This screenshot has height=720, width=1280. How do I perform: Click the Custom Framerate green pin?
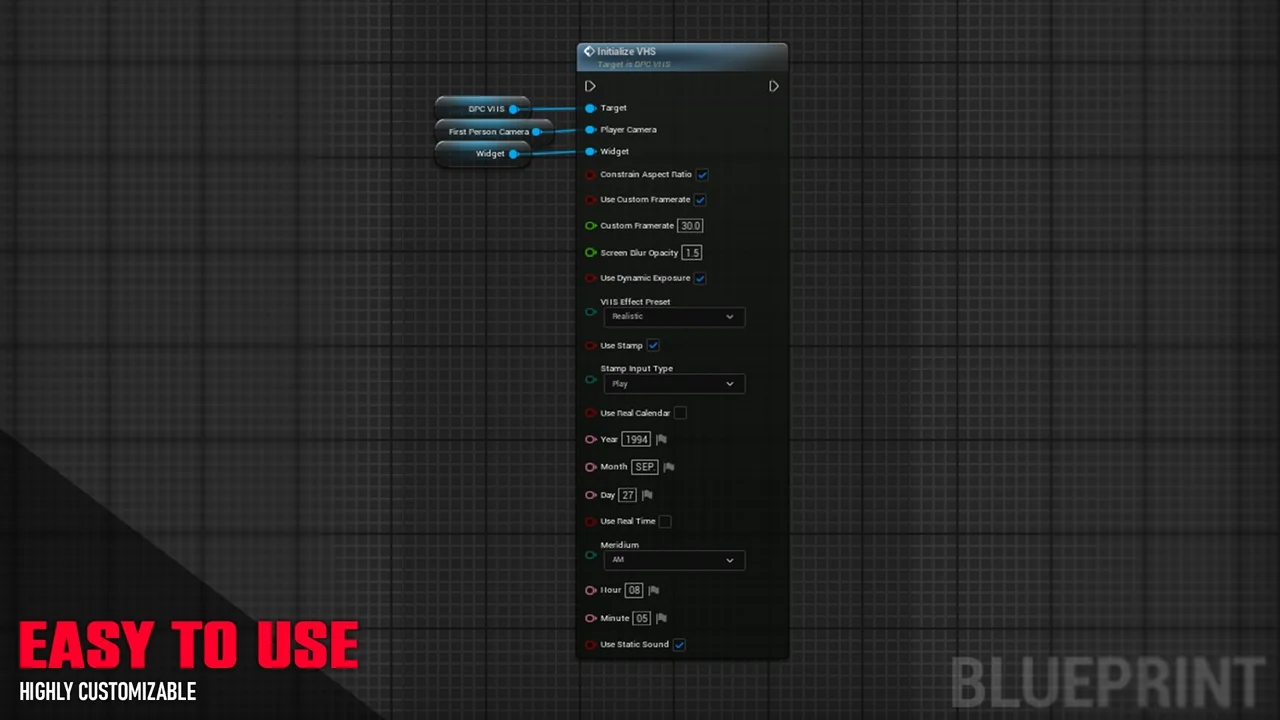tap(591, 226)
